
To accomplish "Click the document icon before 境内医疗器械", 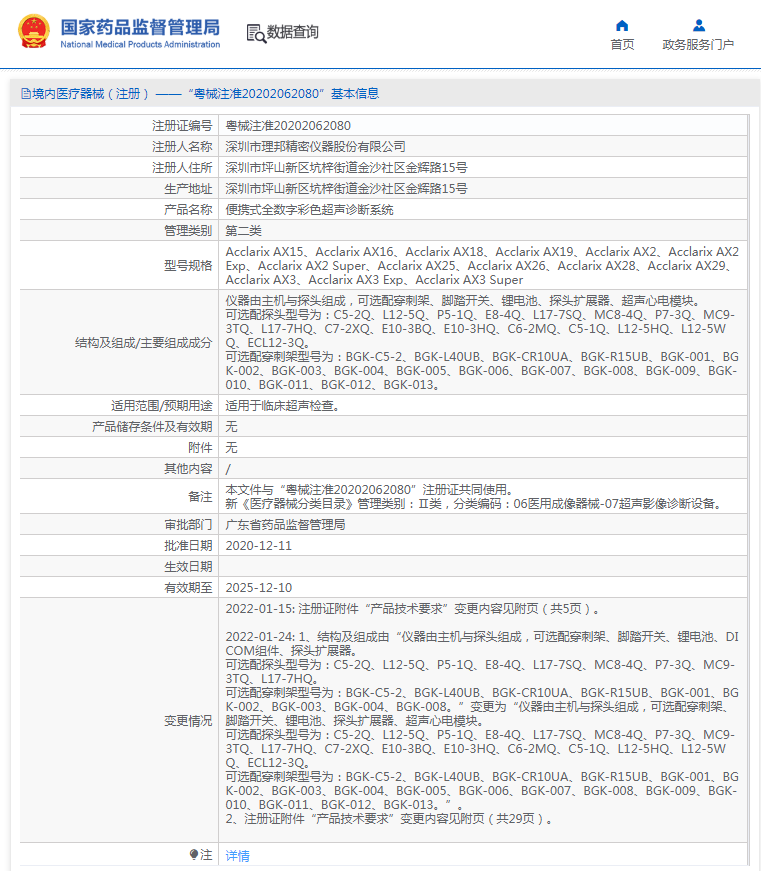I will 26,93.
